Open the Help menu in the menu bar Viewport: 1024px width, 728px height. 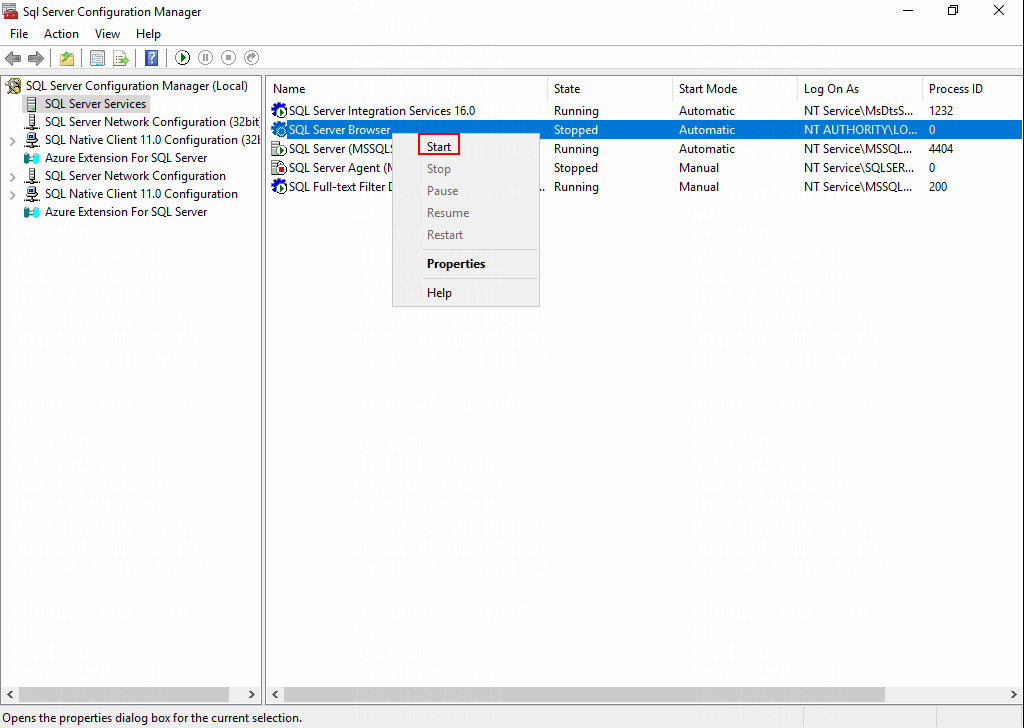click(x=148, y=34)
